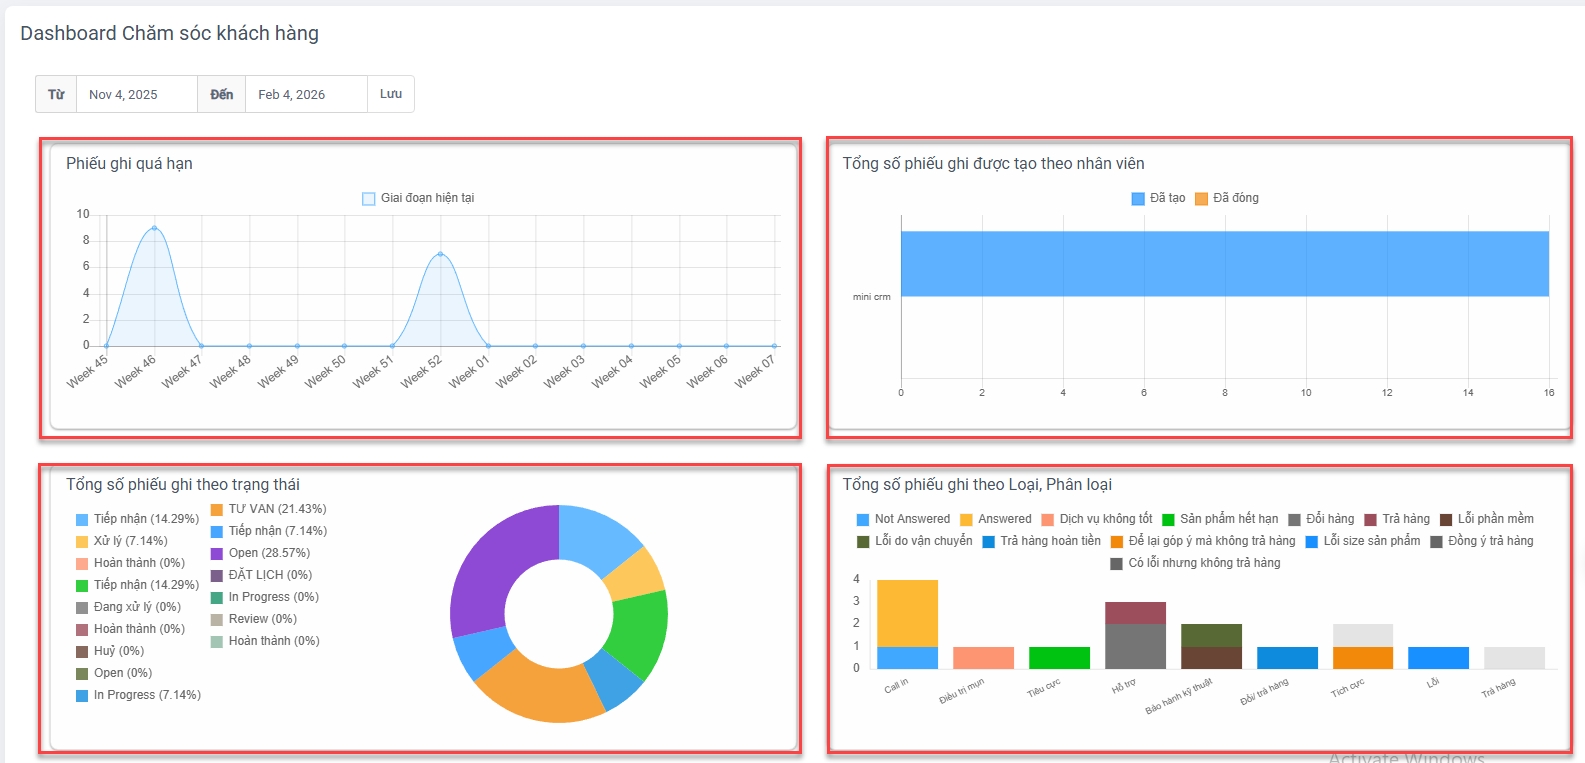
Task: Hide the Đã đóng series legend
Action: click(1227, 198)
